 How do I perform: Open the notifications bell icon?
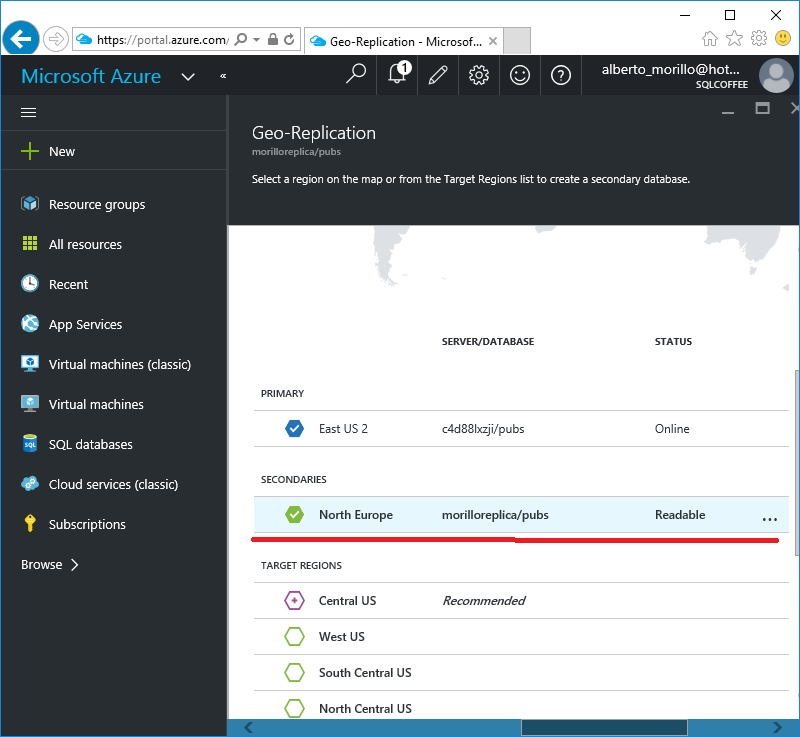pyautogui.click(x=398, y=74)
